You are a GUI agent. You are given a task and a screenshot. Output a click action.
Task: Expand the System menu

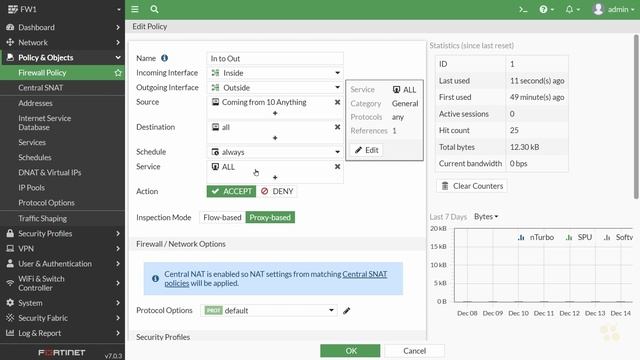62,303
